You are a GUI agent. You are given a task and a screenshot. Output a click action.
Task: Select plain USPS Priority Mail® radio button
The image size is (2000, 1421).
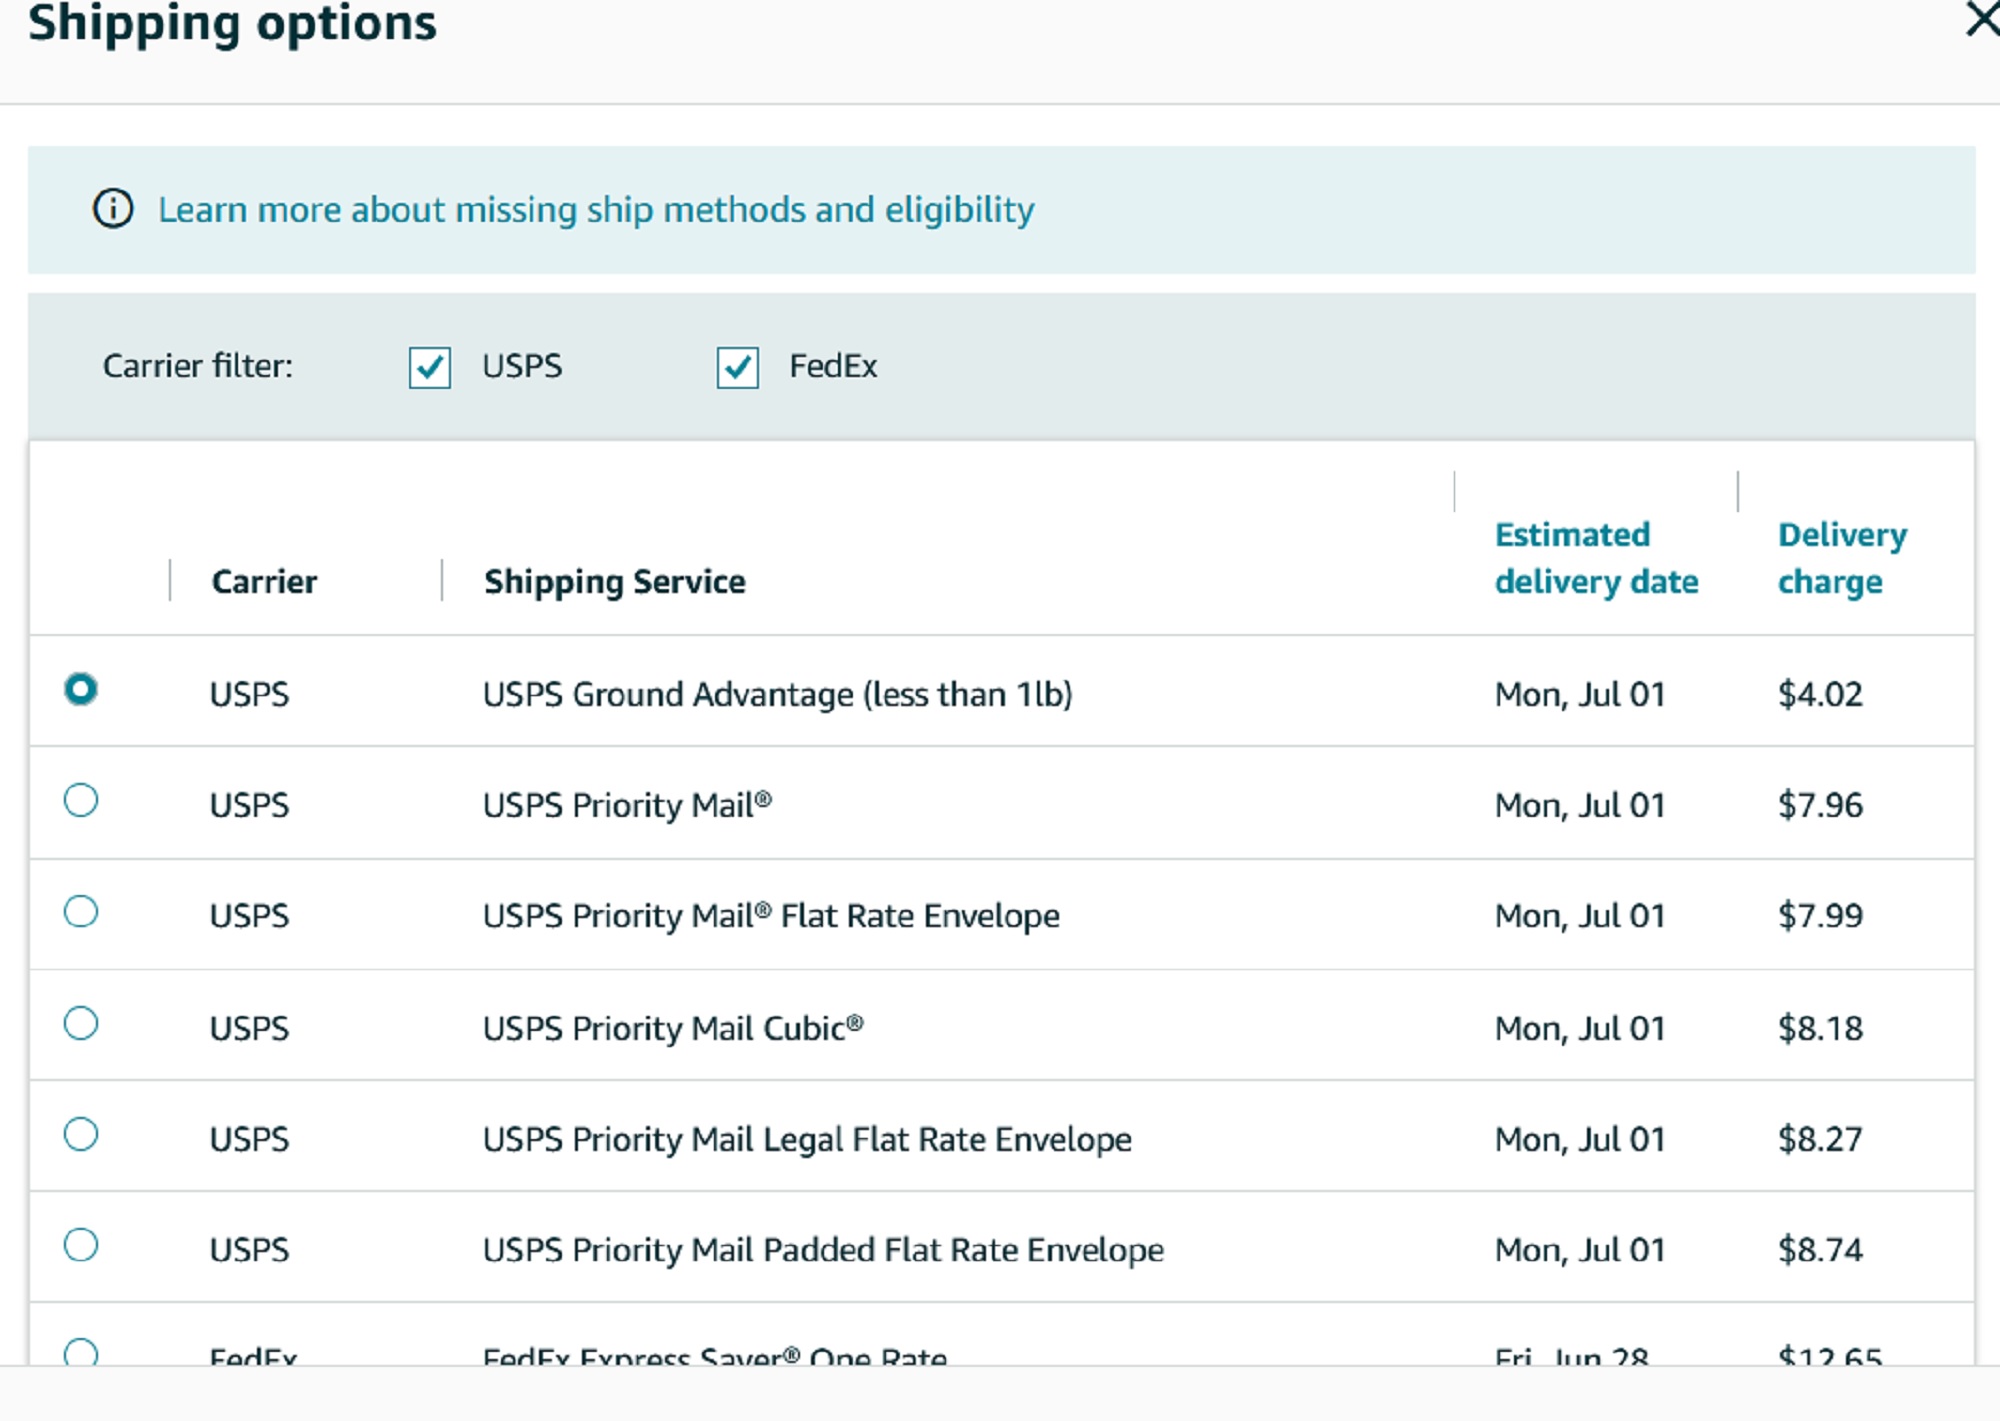pos(81,800)
